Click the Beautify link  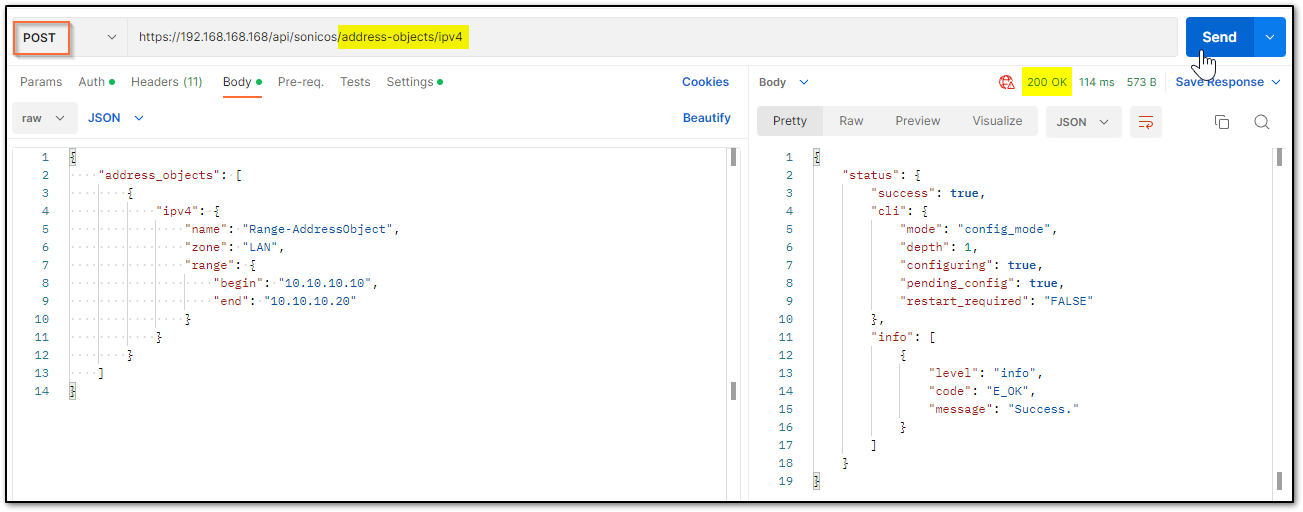point(707,118)
